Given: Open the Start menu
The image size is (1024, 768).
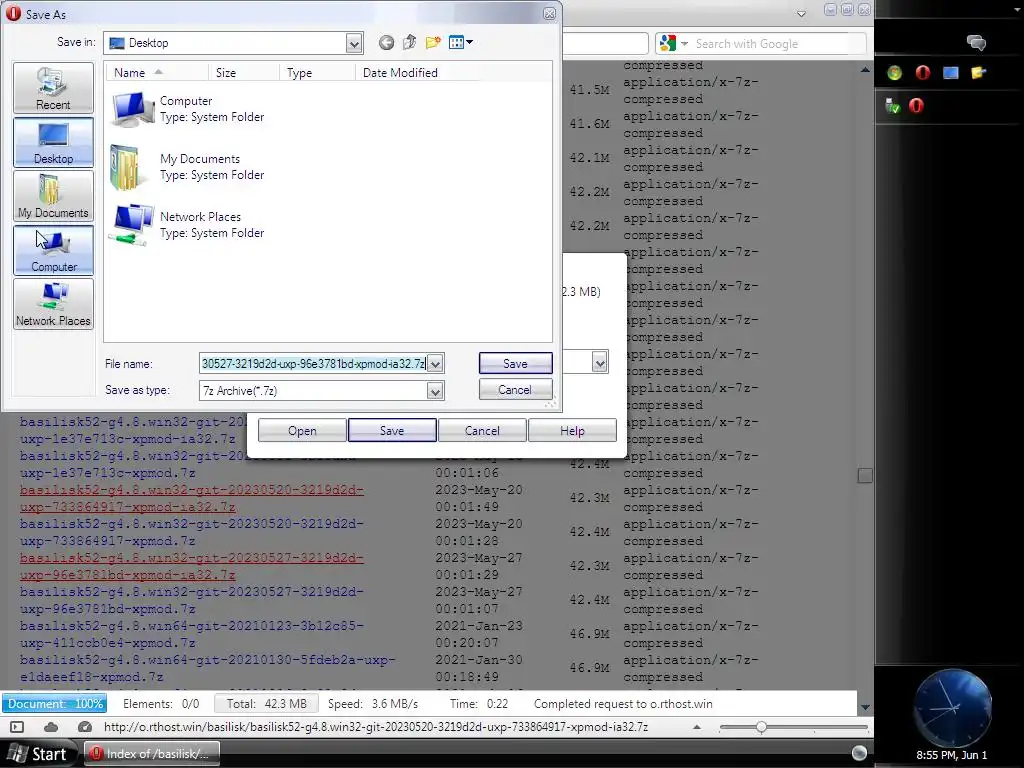Looking at the screenshot, I should pyautogui.click(x=39, y=754).
